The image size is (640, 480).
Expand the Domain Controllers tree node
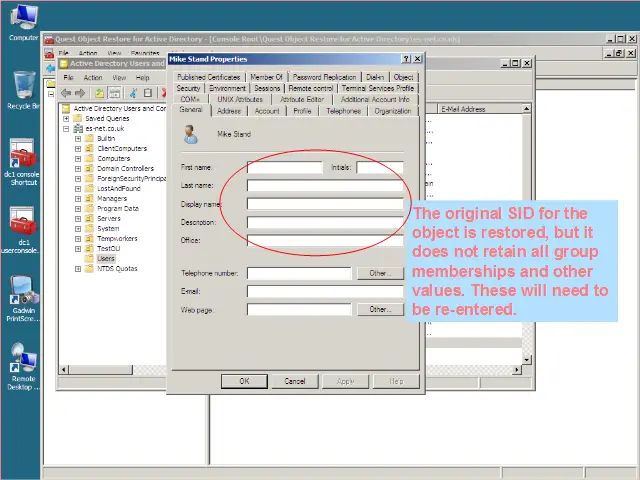[x=78, y=169]
